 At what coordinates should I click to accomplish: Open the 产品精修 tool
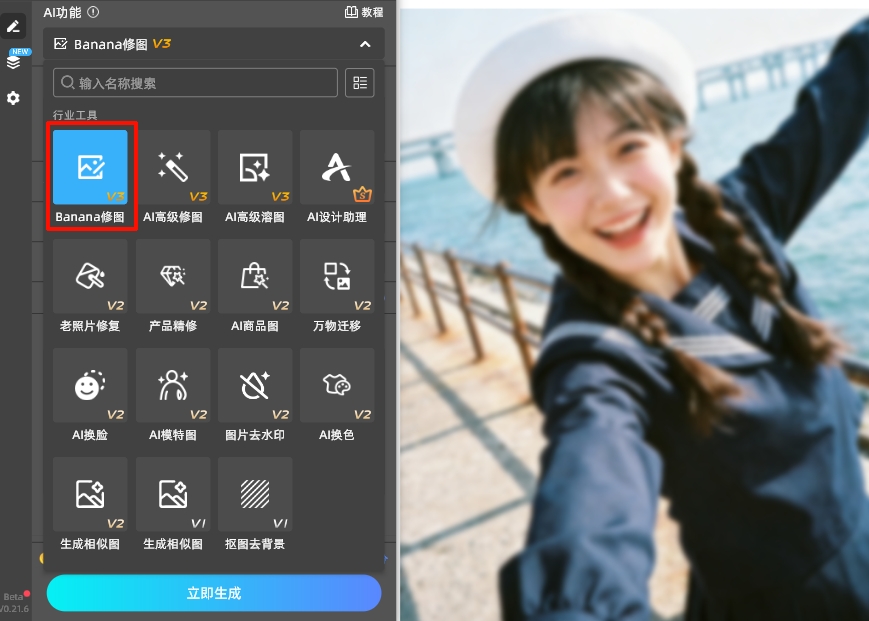[172, 276]
